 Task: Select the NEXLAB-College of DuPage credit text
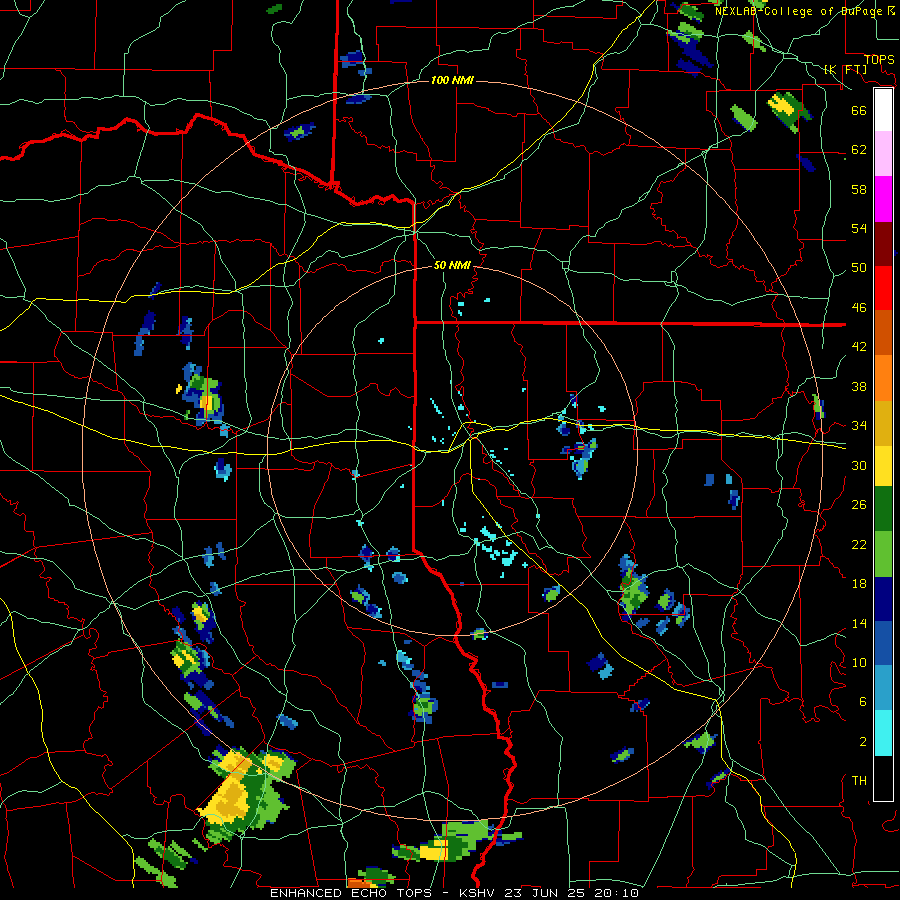[x=805, y=11]
